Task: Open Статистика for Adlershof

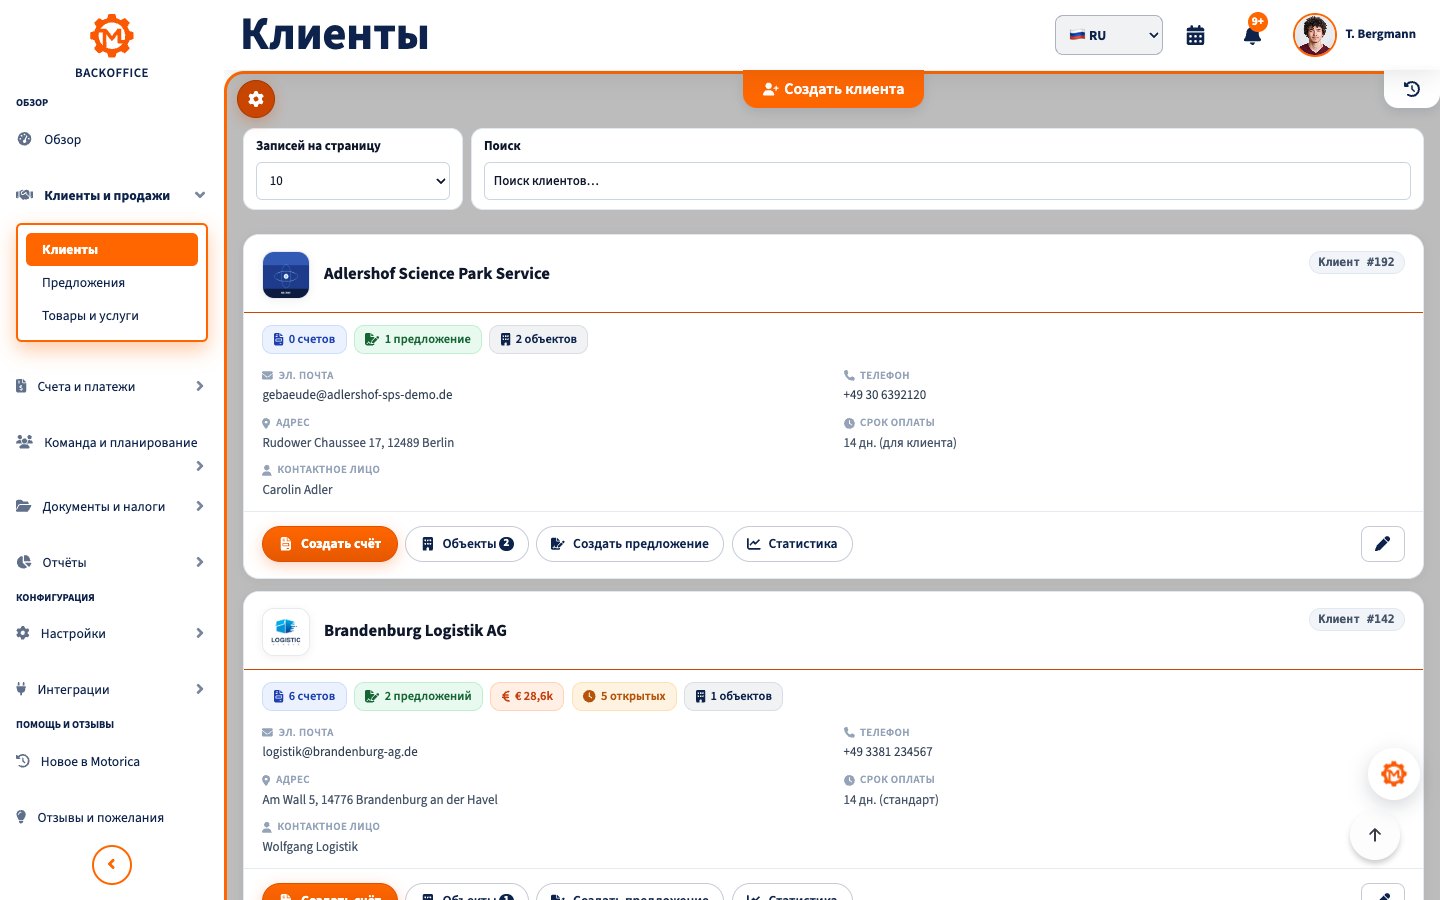Action: (792, 544)
